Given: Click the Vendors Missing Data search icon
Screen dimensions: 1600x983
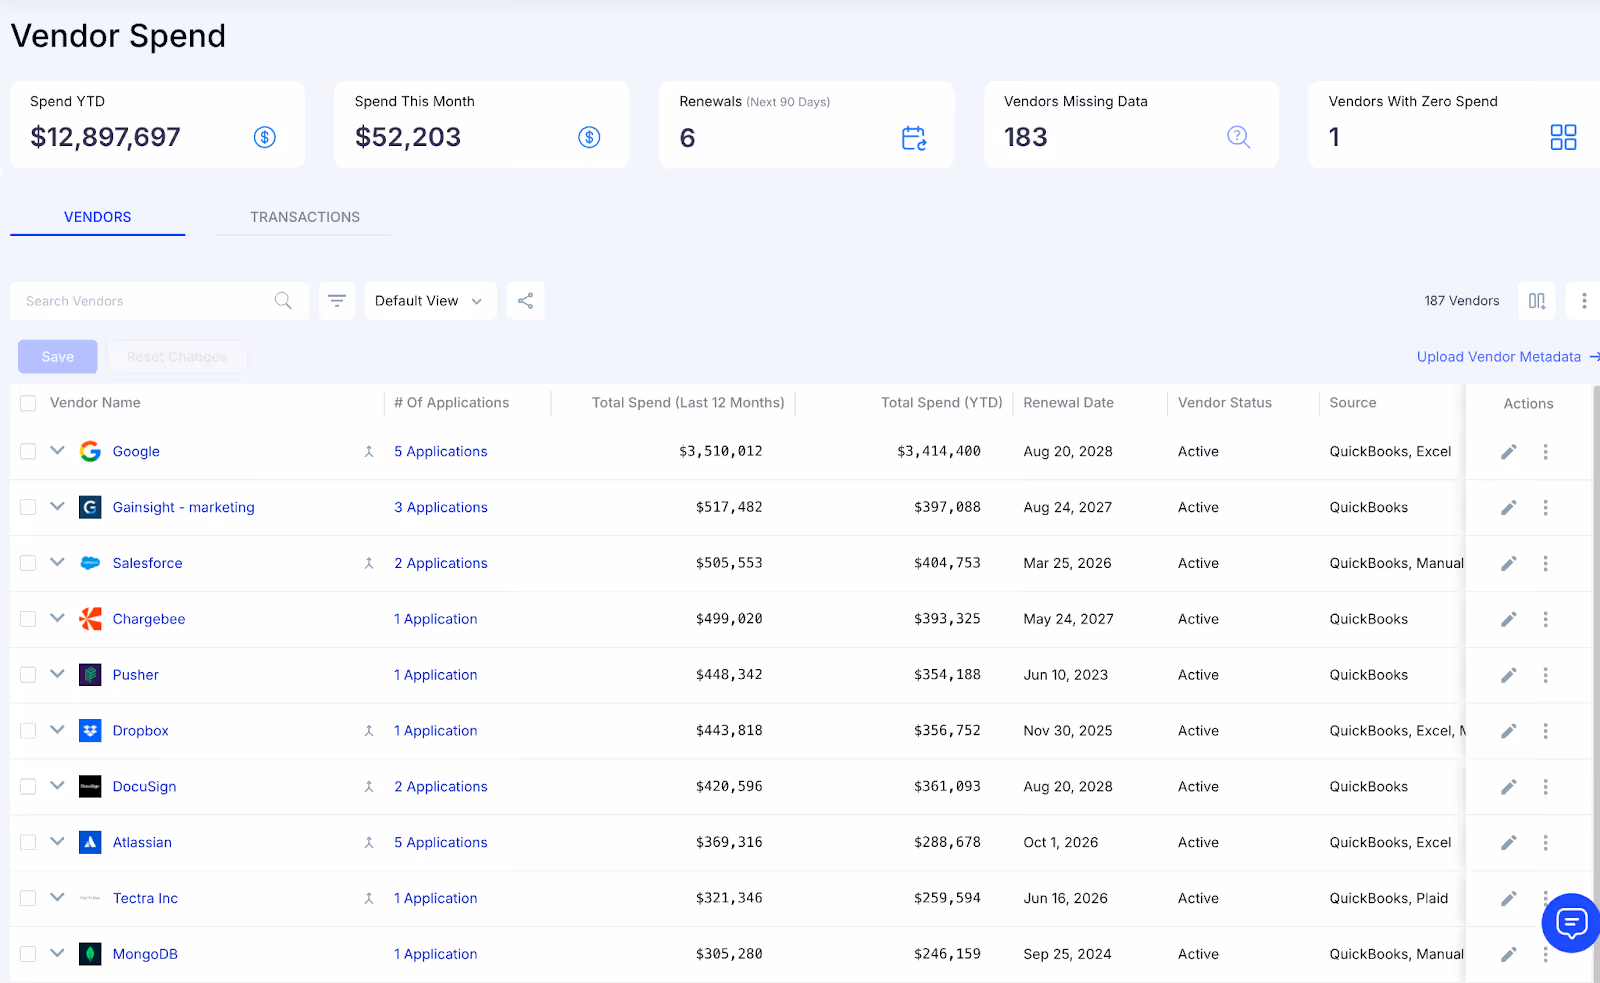Looking at the screenshot, I should 1239,137.
